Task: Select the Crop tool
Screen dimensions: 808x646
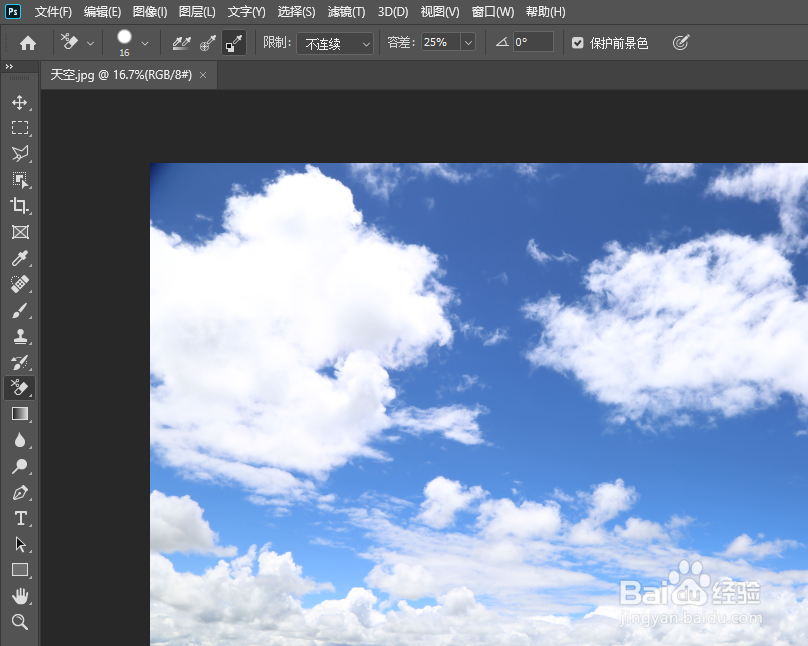Action: click(x=20, y=206)
